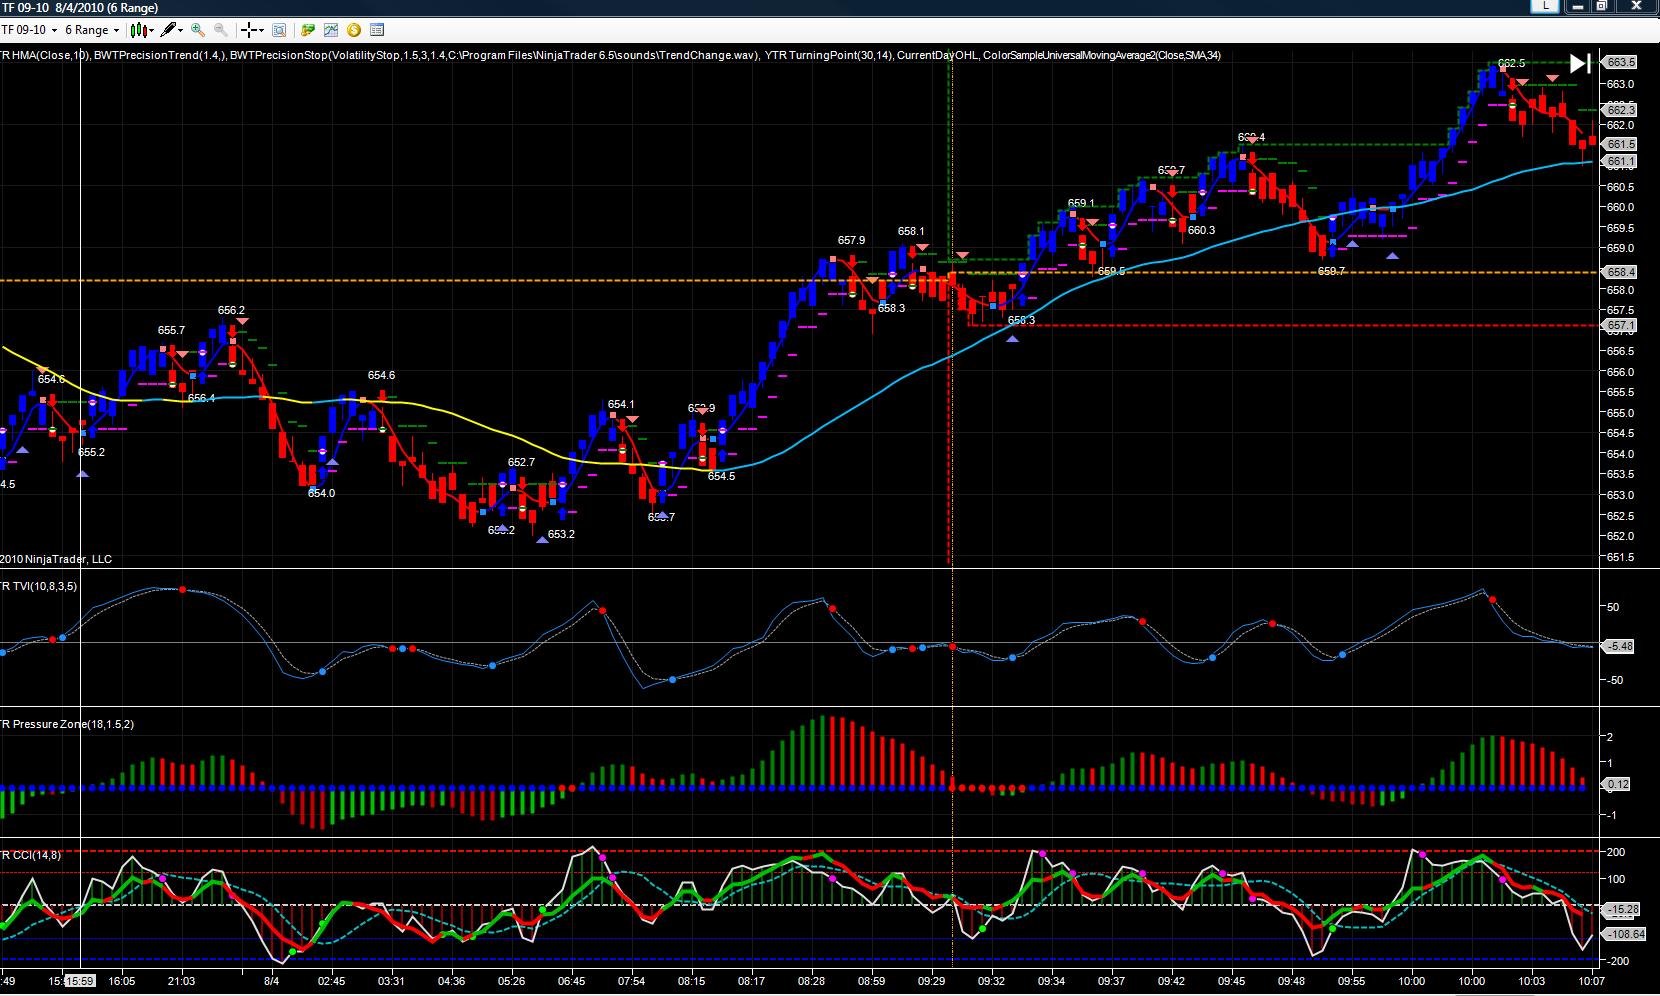Click the 662.5 swing high label
Image resolution: width=1660 pixels, height=996 pixels.
pyautogui.click(x=1511, y=64)
